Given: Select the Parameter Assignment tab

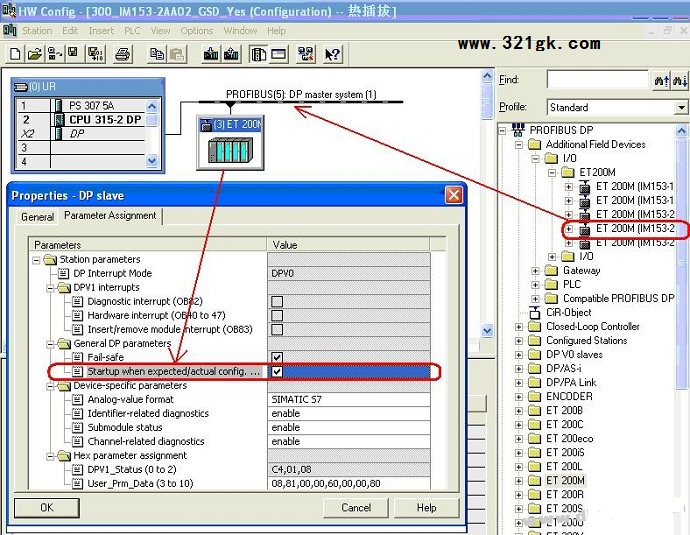Looking at the screenshot, I should (x=110, y=216).
